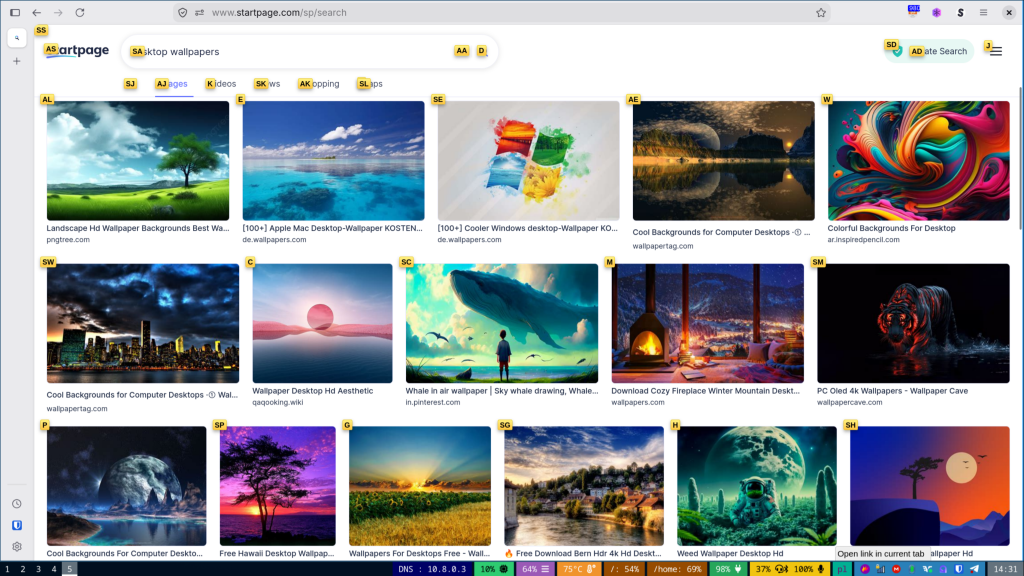Click the Telegram tray icon
1024x576 pixels.
974,569
